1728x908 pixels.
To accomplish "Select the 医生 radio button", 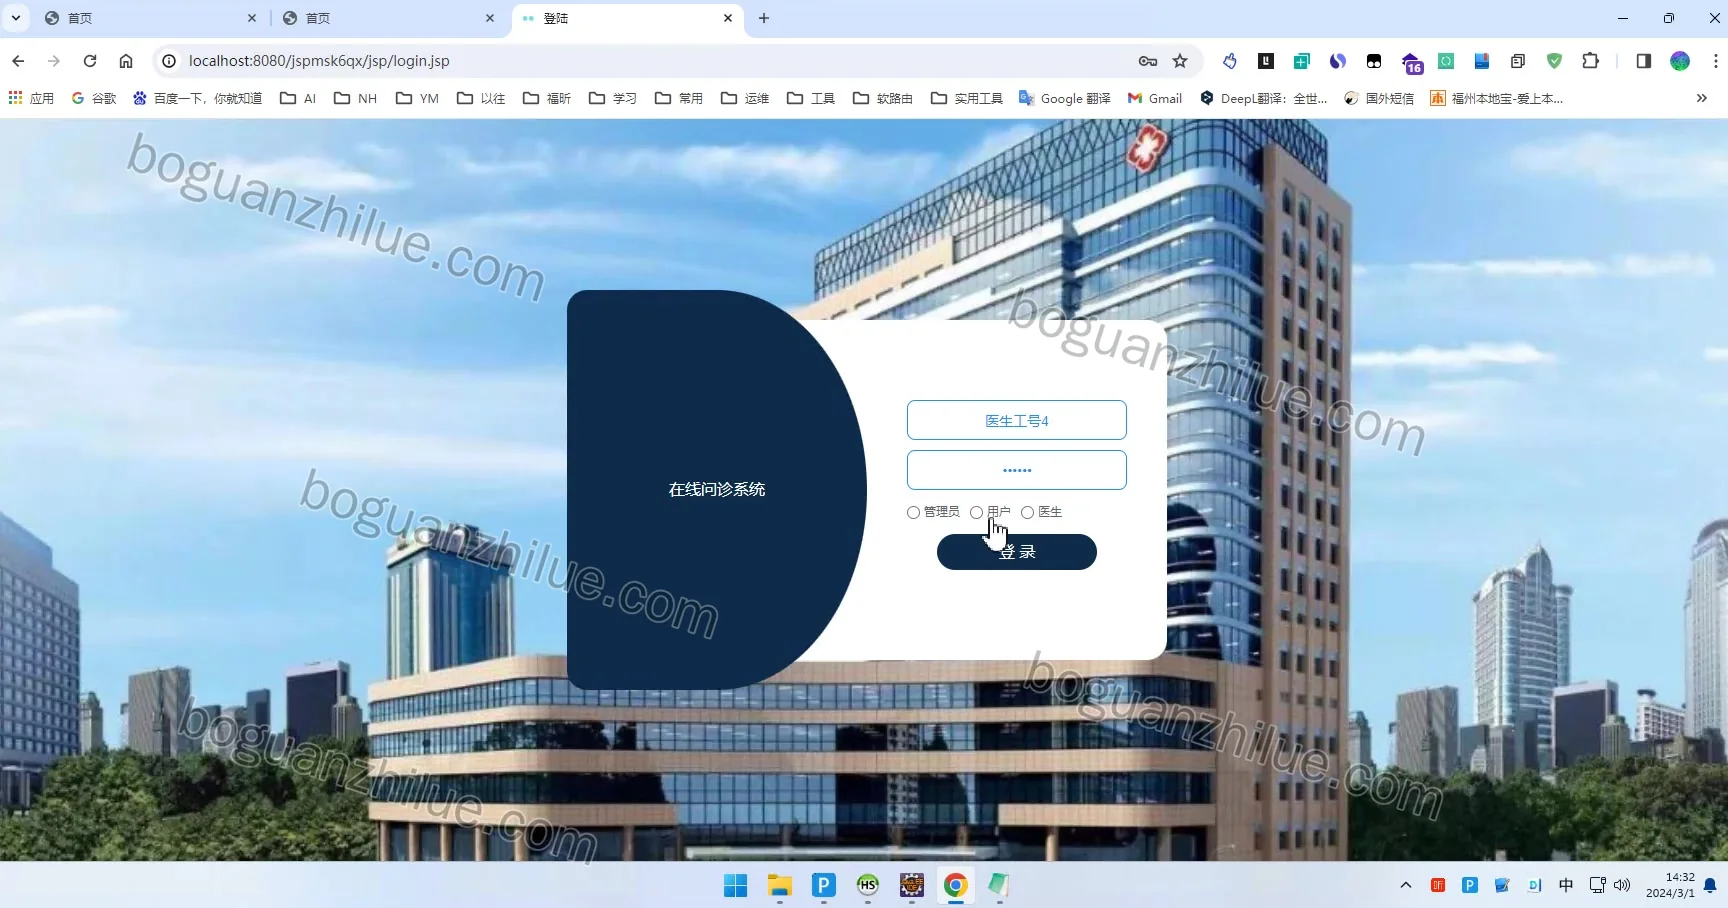I will tap(1027, 512).
